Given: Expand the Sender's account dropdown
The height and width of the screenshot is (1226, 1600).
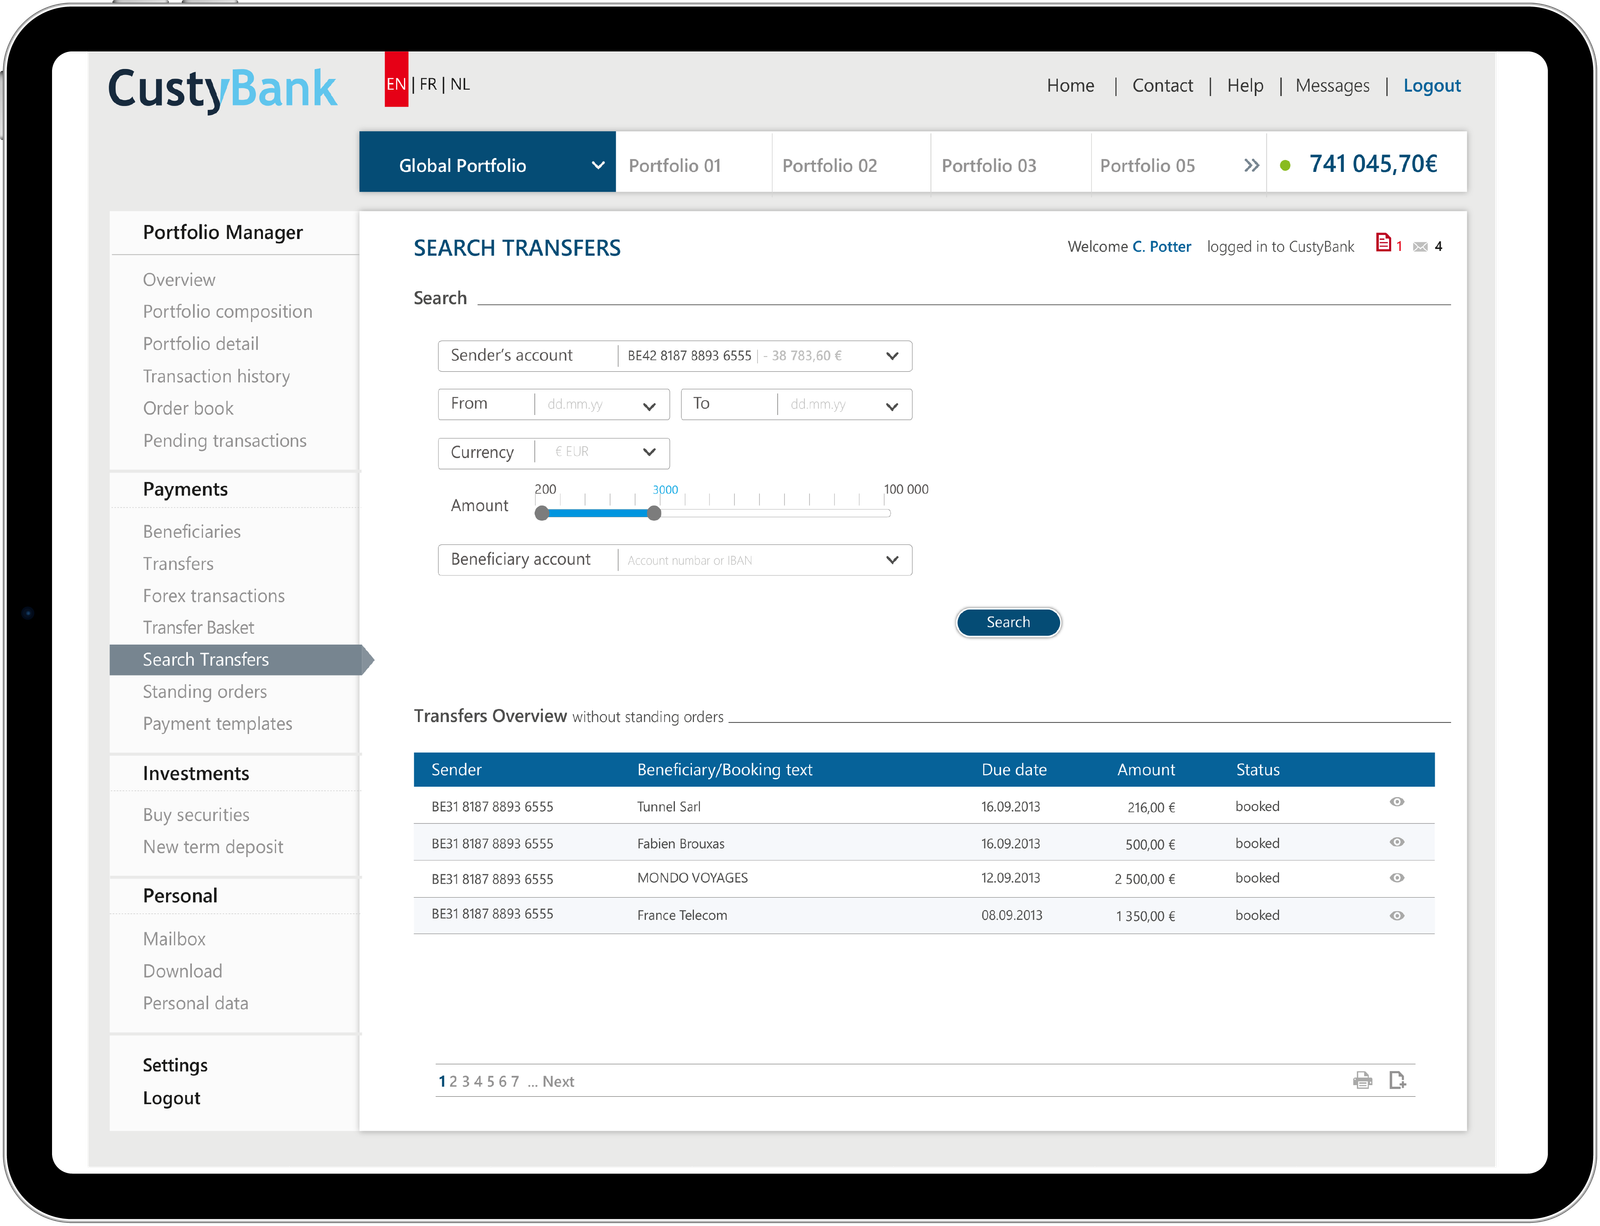Looking at the screenshot, I should point(892,356).
